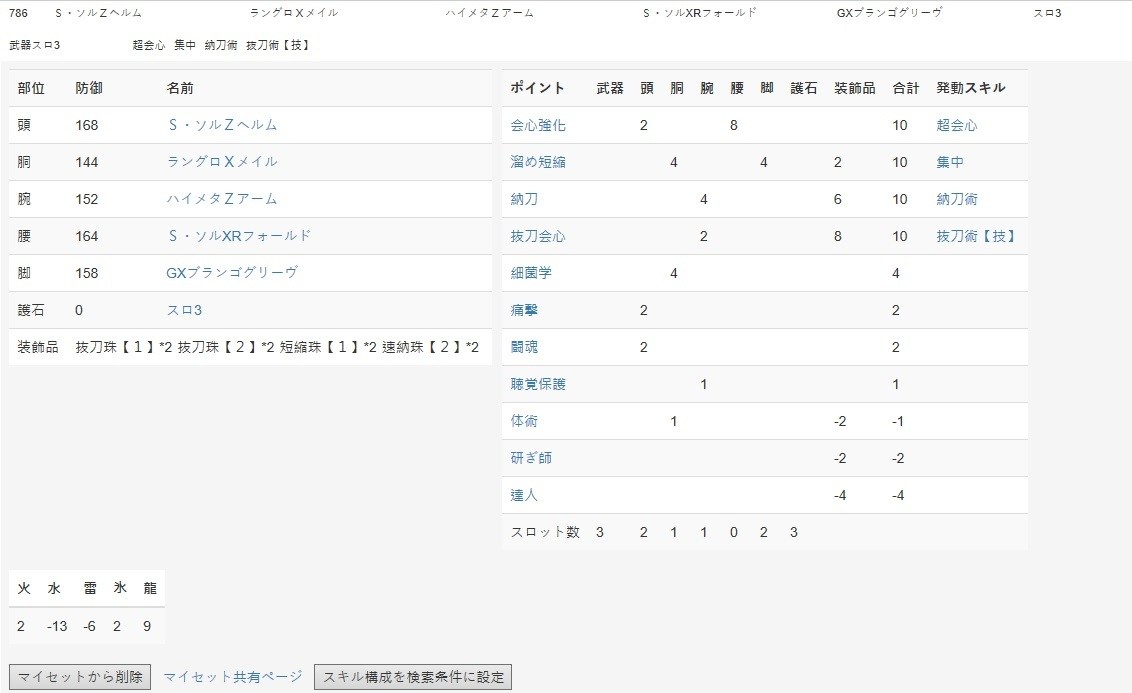1132x693 pixels.
Task: Click the 合計 column header
Action: [906, 88]
